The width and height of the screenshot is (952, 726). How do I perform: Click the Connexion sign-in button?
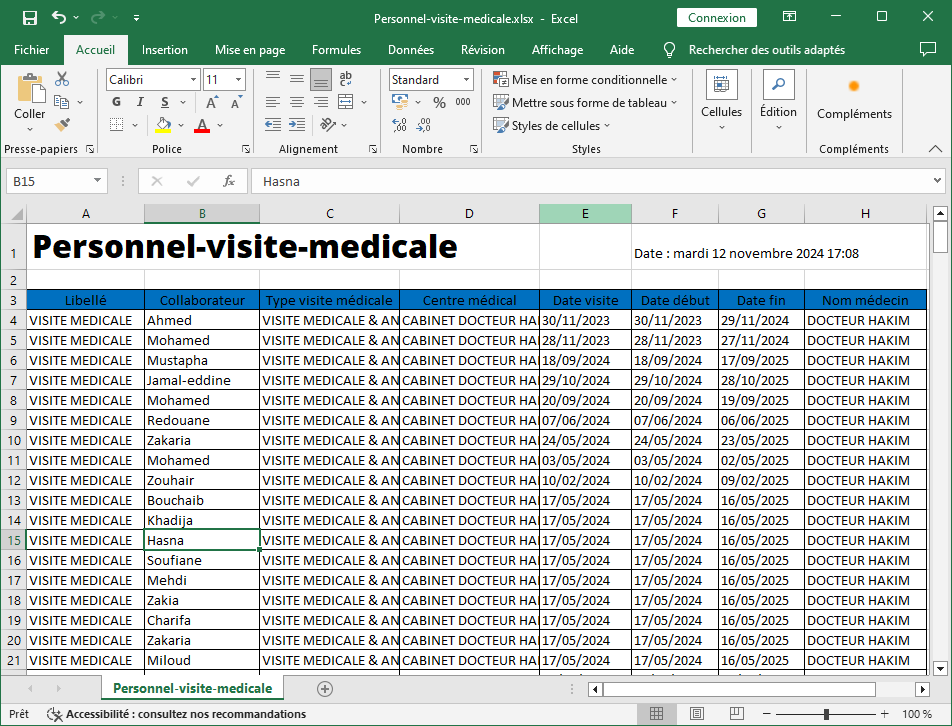coord(716,18)
